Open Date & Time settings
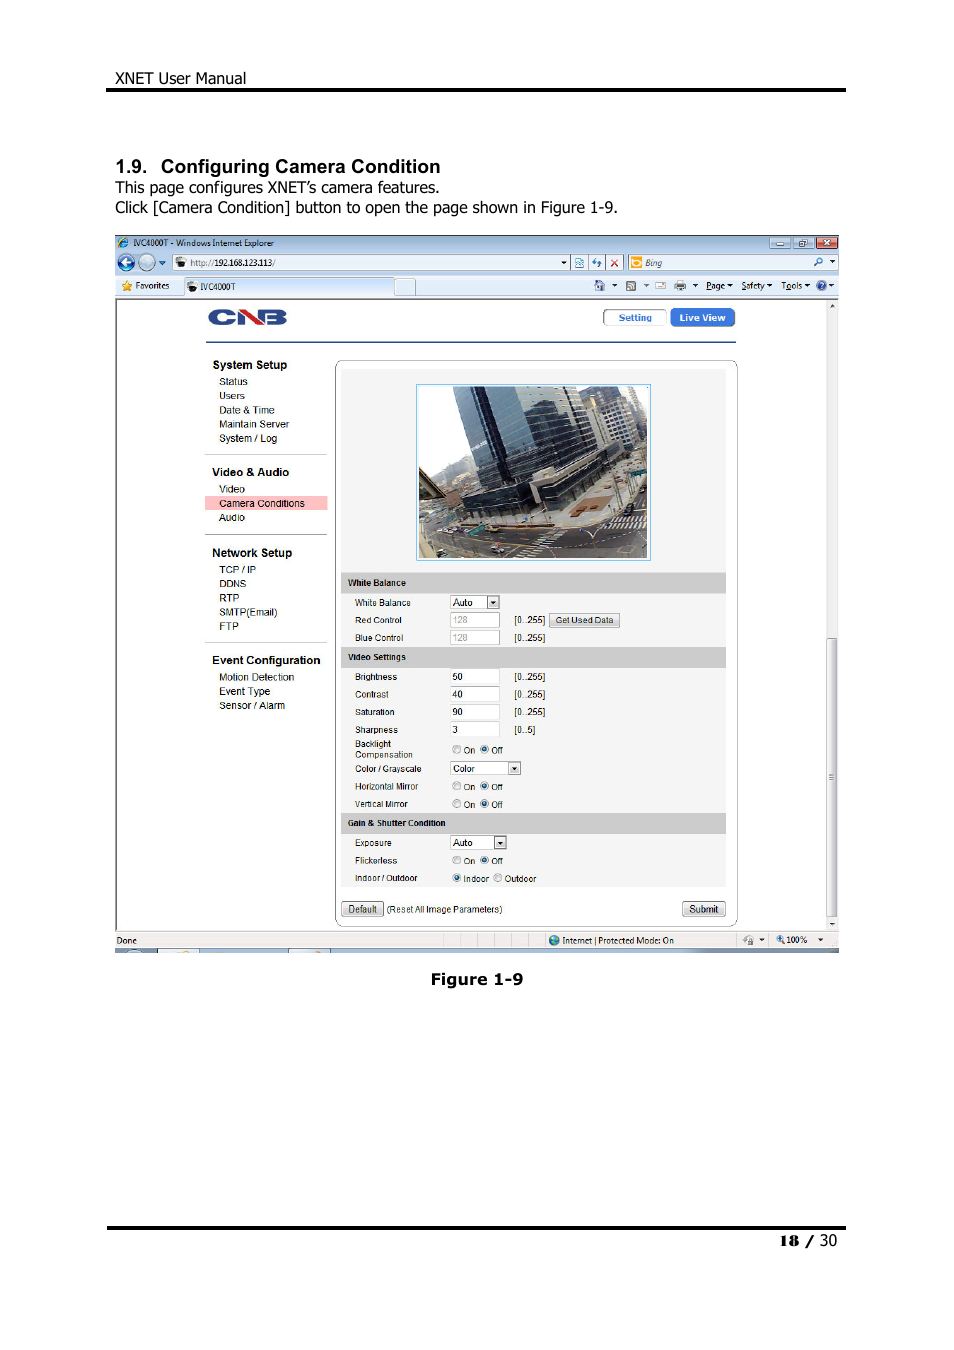The width and height of the screenshot is (954, 1350). 247,410
